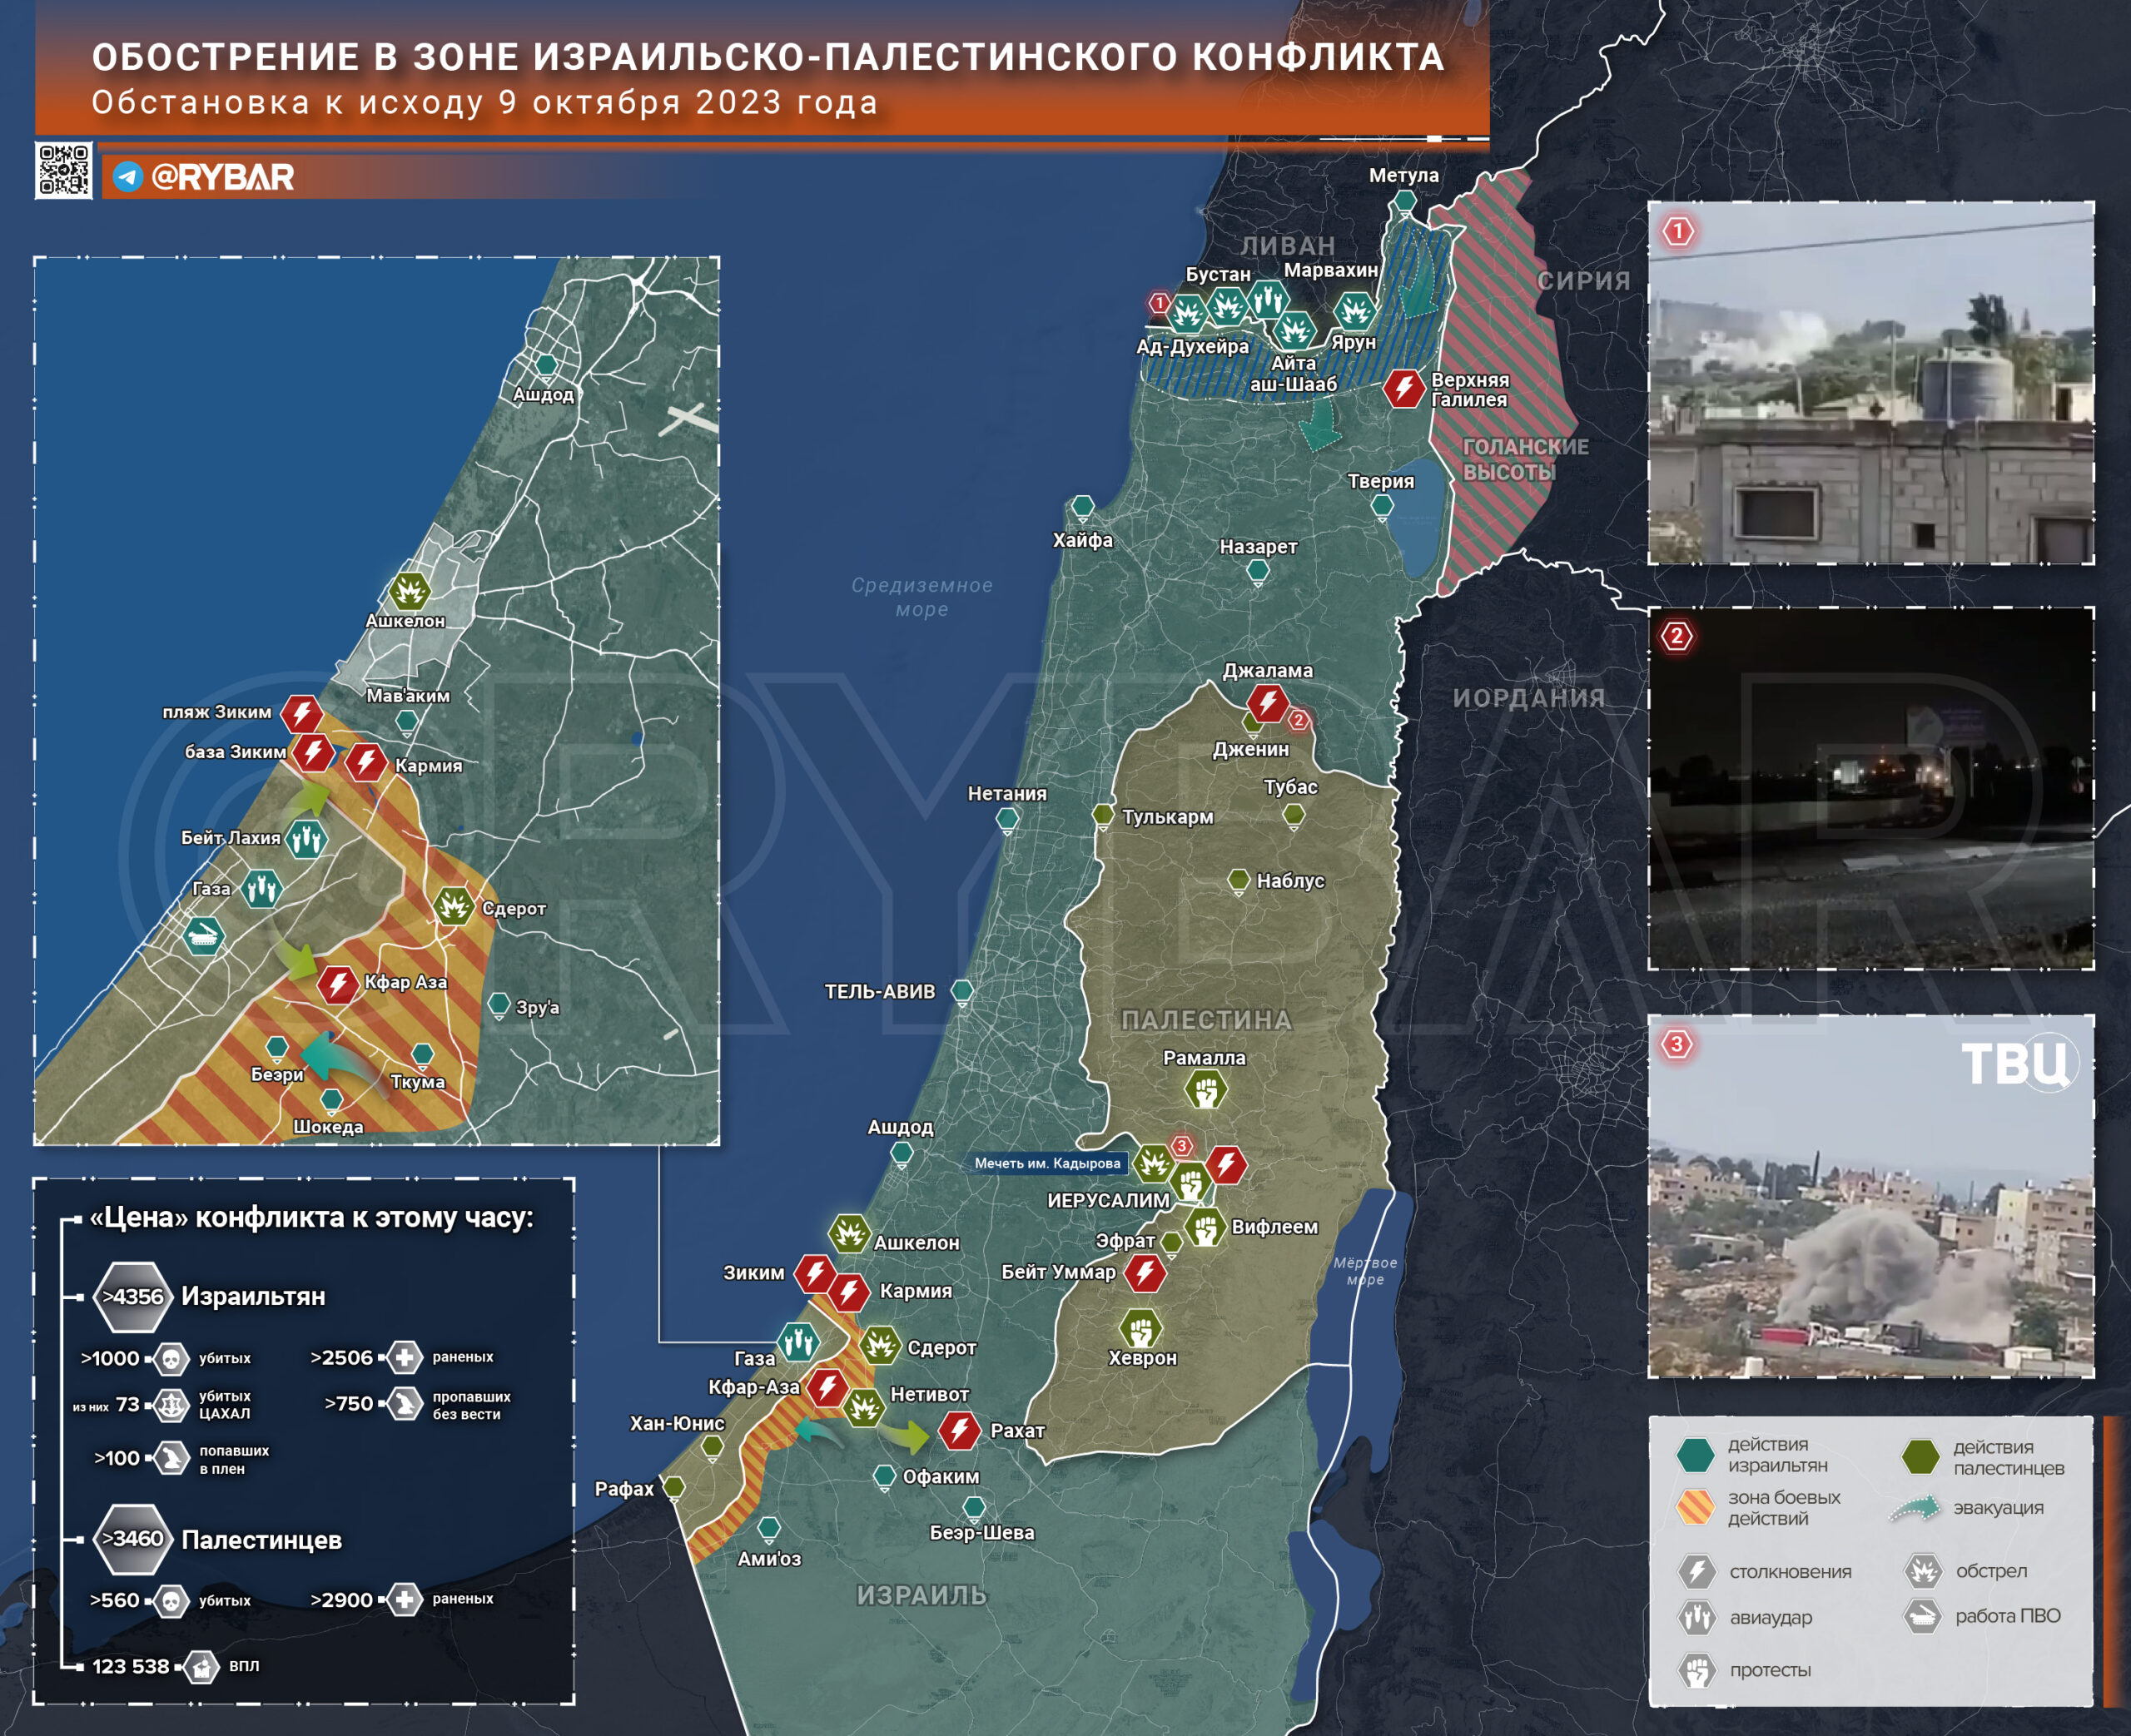
Task: Click the protest fist icon at Хеврон
Action: point(1140,1329)
